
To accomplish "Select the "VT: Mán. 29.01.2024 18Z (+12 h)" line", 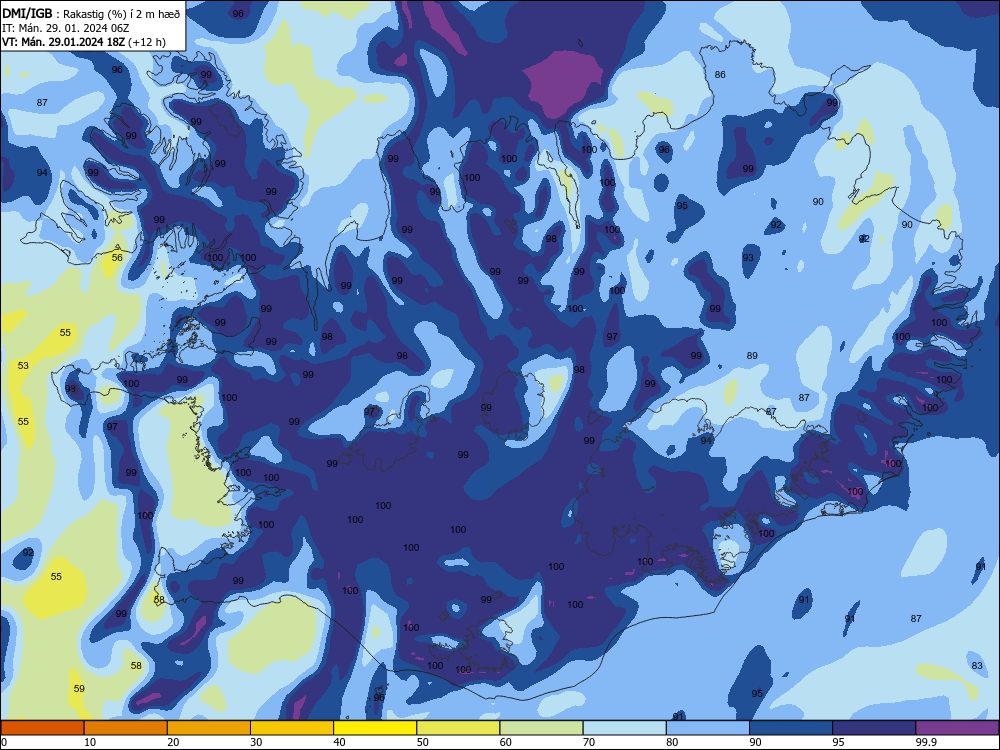I will click(x=84, y=42).
